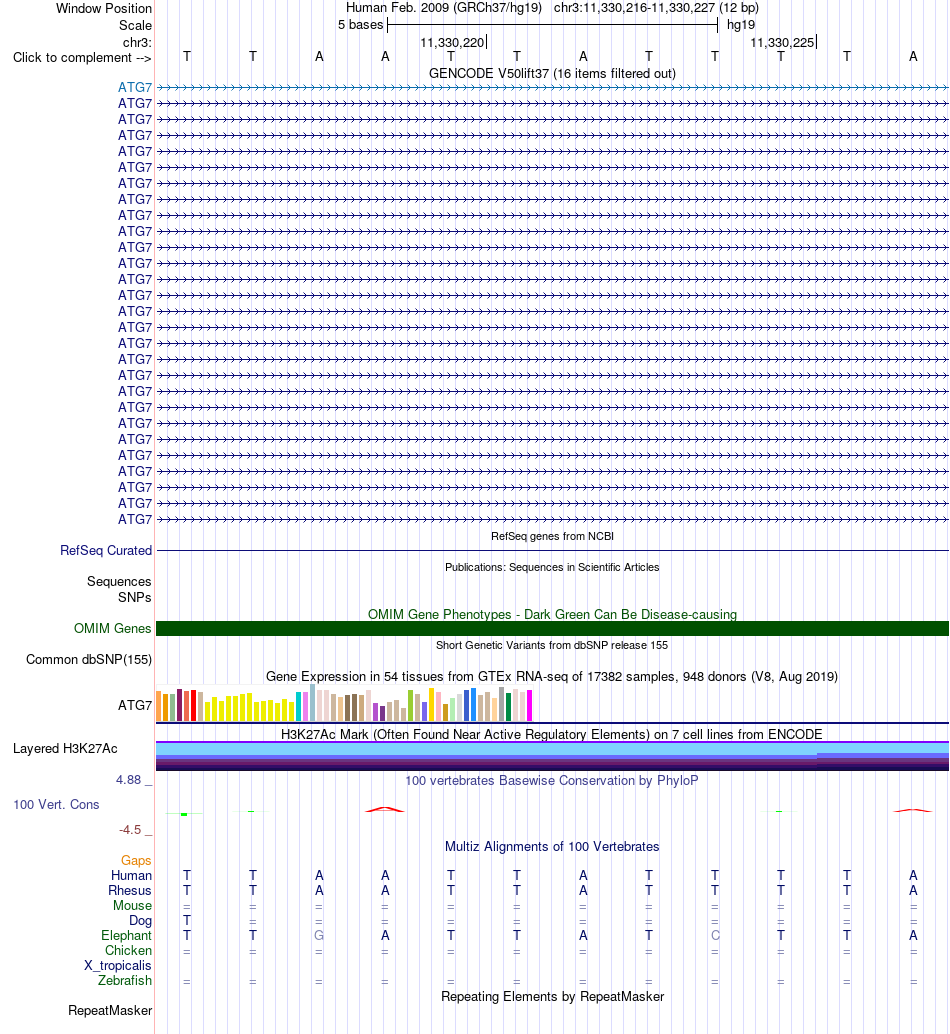Open the 'RefSeq genes from NCBI' track title

pos(552,536)
